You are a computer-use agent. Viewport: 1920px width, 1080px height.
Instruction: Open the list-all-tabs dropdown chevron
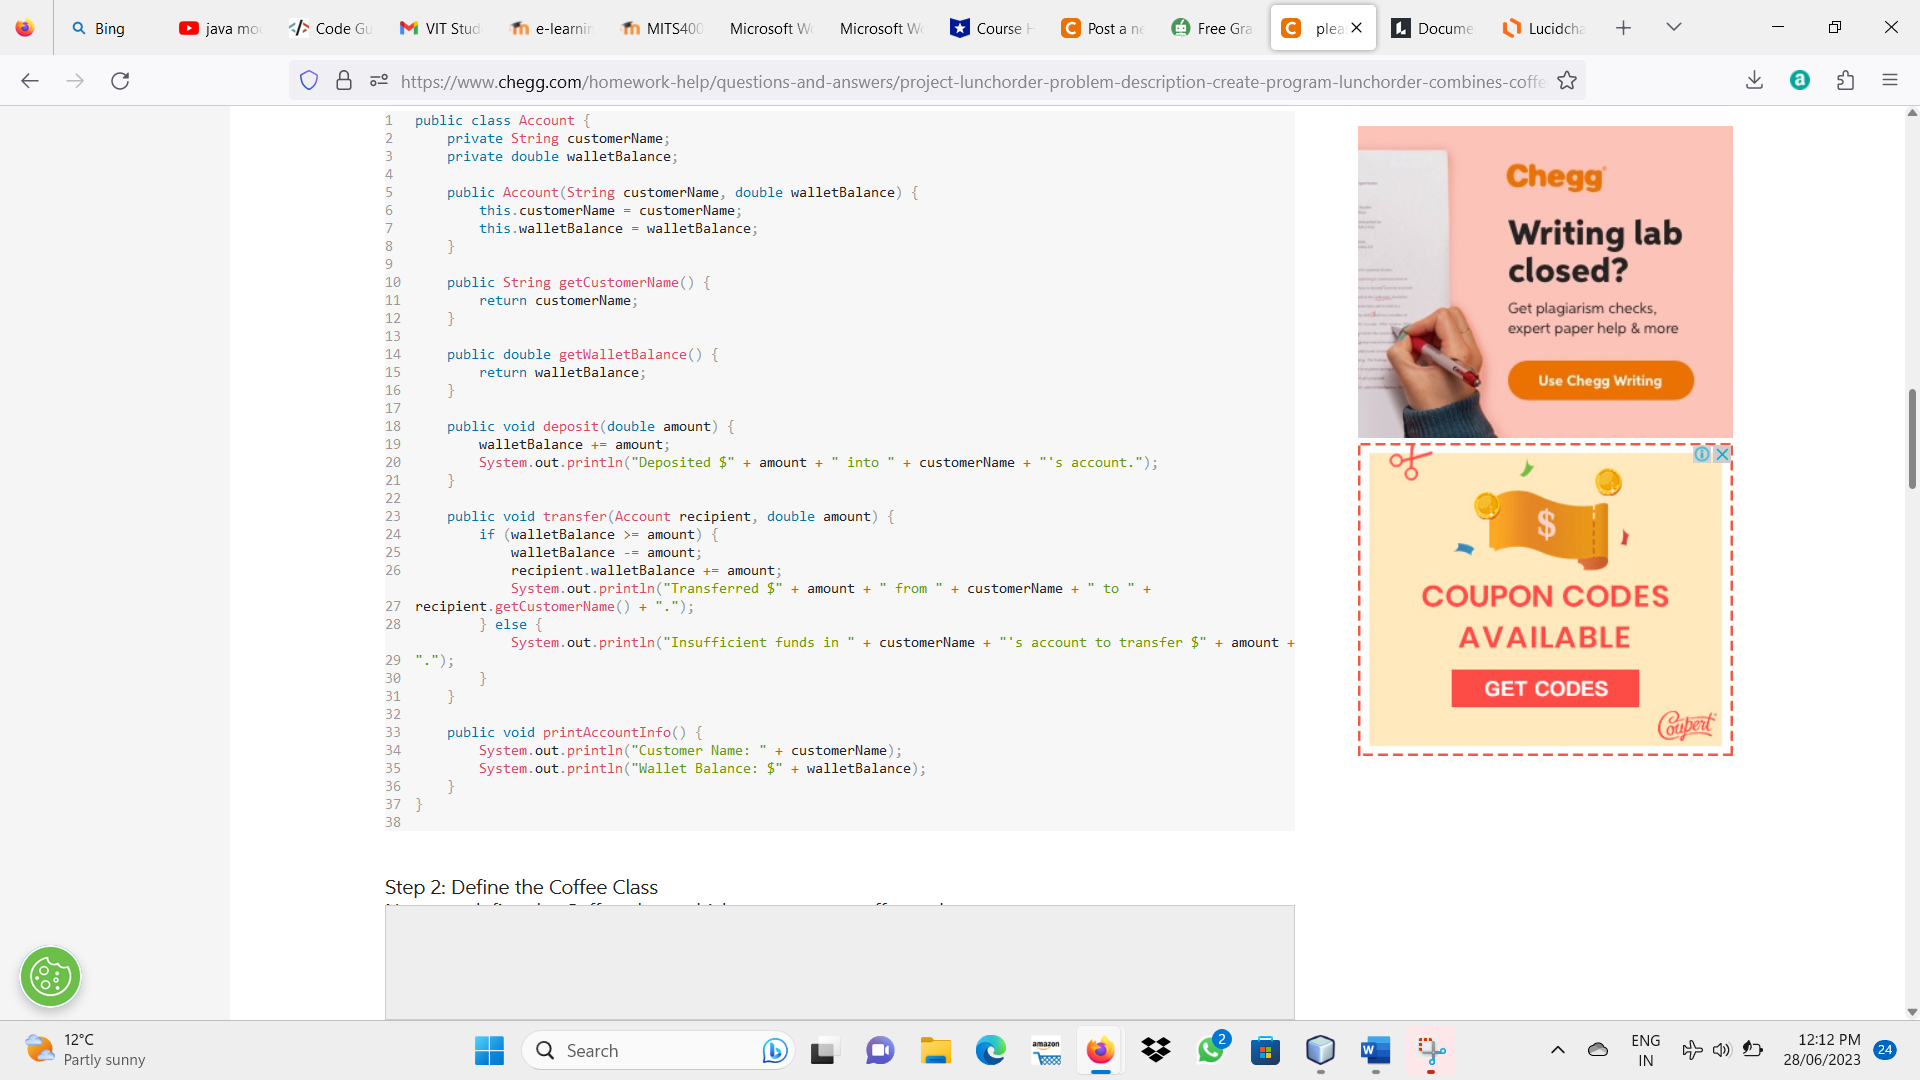(x=1673, y=27)
